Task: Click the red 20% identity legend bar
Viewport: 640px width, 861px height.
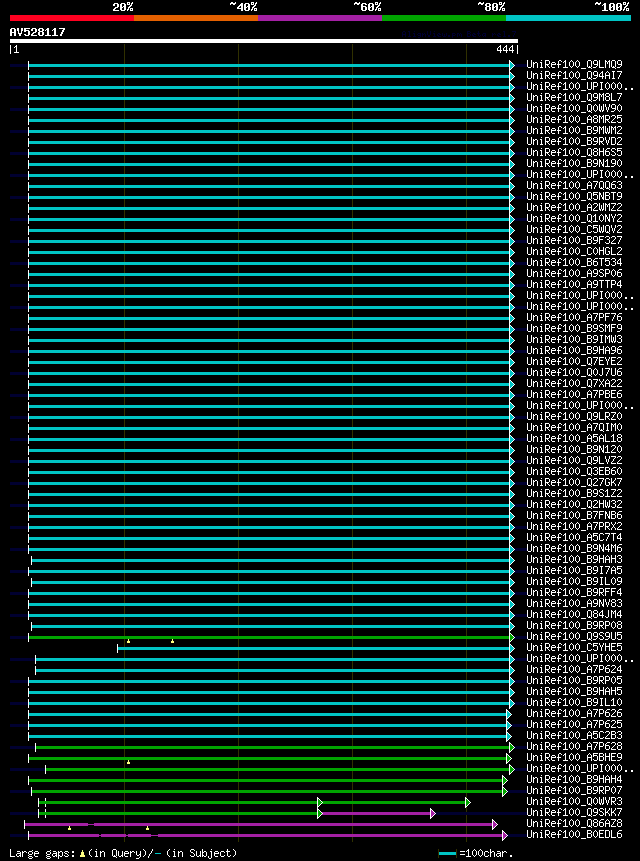Action: pos(72,18)
